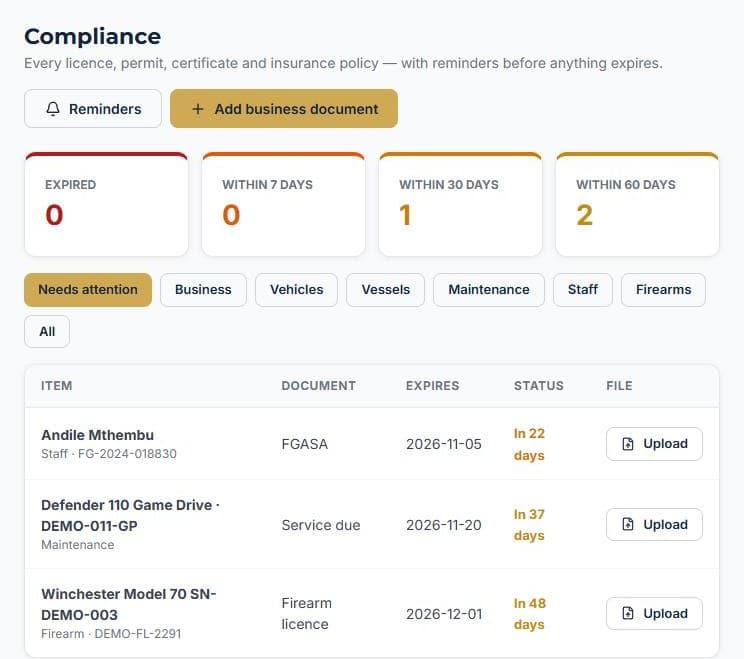Switch to the Business filter tab
The image size is (744, 659).
203,290
